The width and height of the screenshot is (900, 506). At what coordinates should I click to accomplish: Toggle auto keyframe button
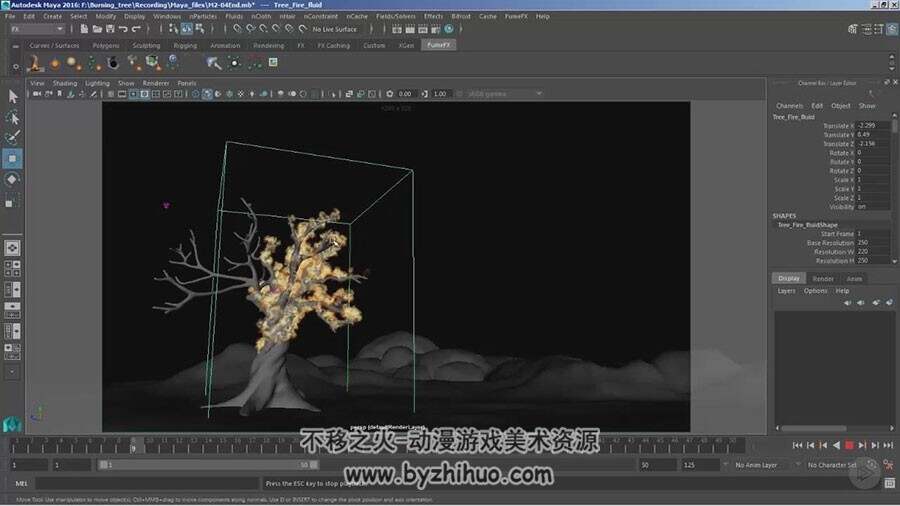click(x=872, y=465)
